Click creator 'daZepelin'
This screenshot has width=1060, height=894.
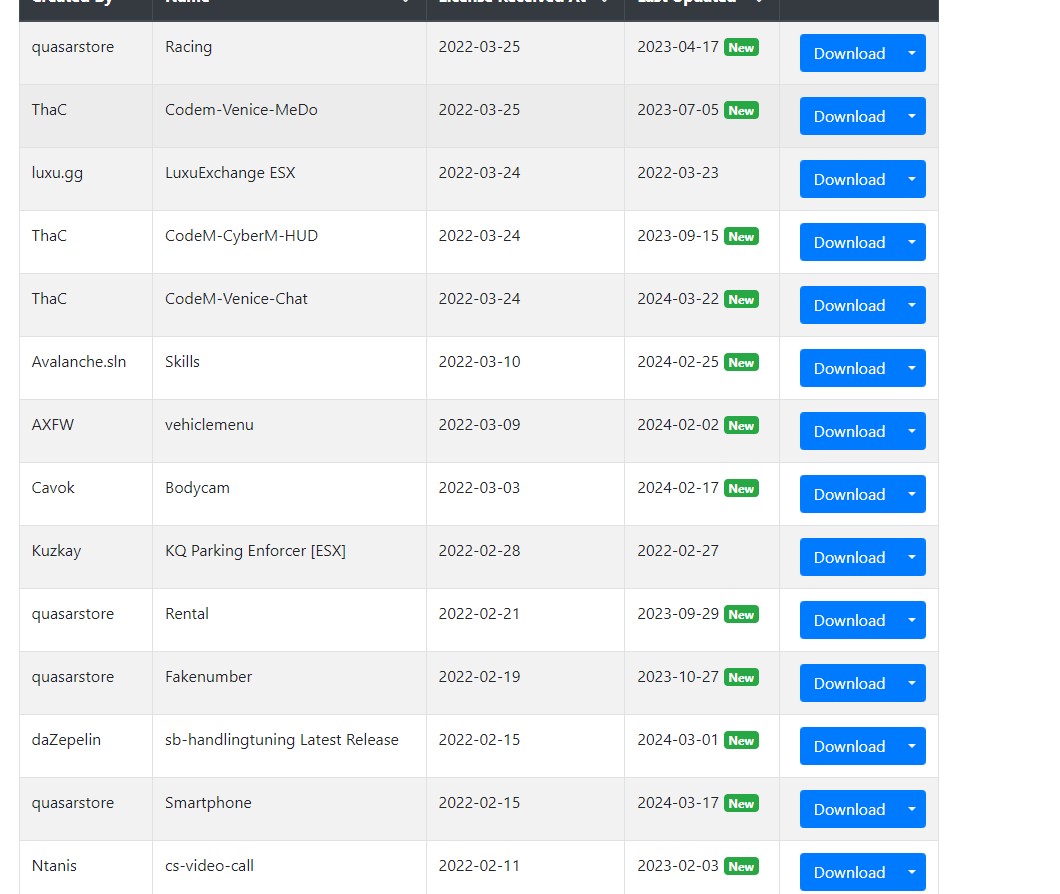coord(66,740)
